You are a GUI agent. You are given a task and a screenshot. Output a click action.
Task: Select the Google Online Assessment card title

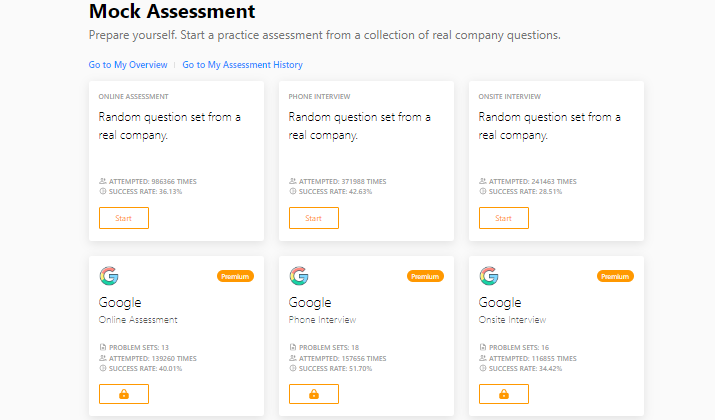pos(120,302)
